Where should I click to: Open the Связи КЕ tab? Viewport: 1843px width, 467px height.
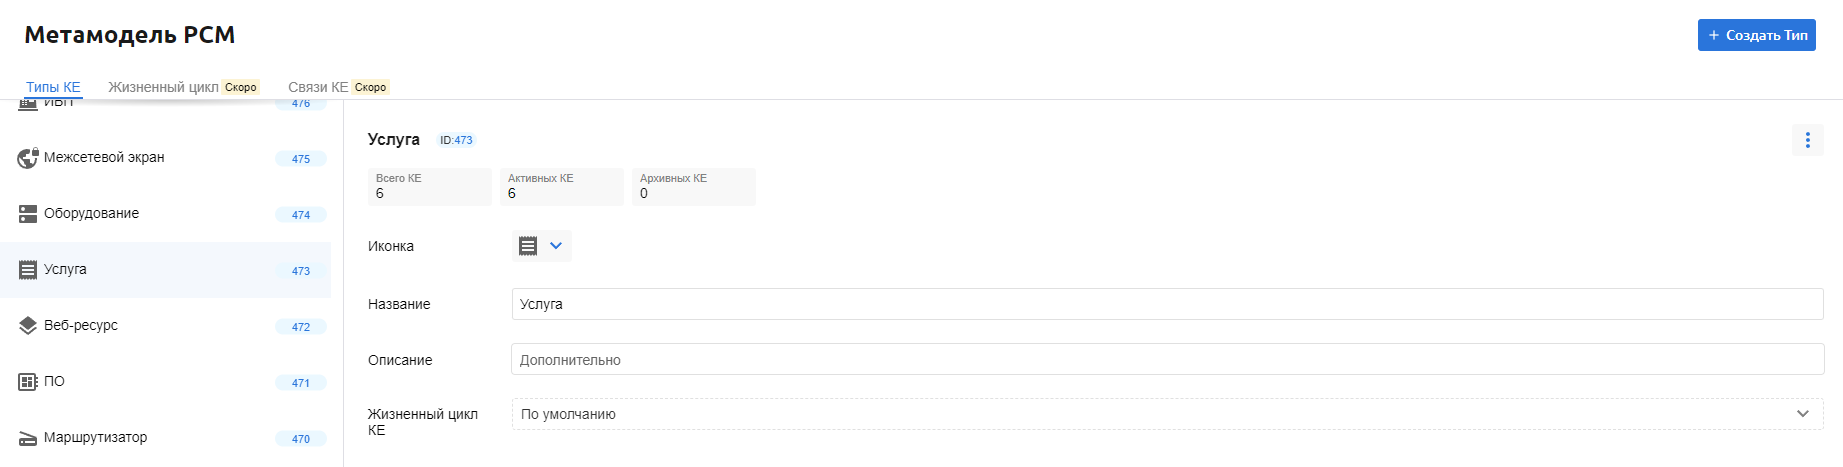click(x=318, y=87)
